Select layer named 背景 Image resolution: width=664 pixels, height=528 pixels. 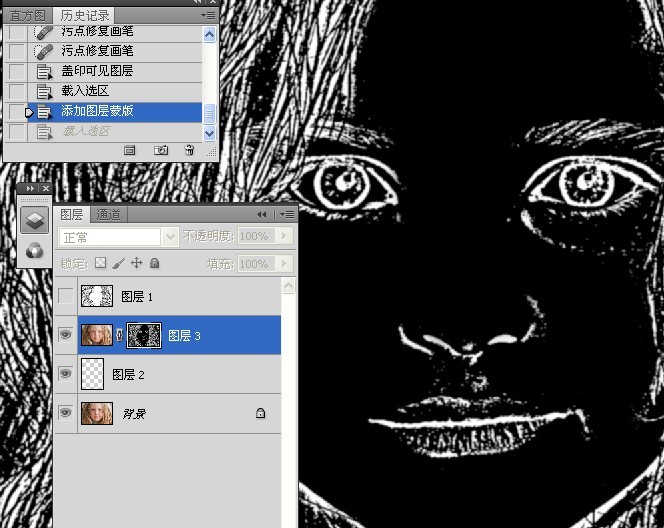click(x=134, y=414)
